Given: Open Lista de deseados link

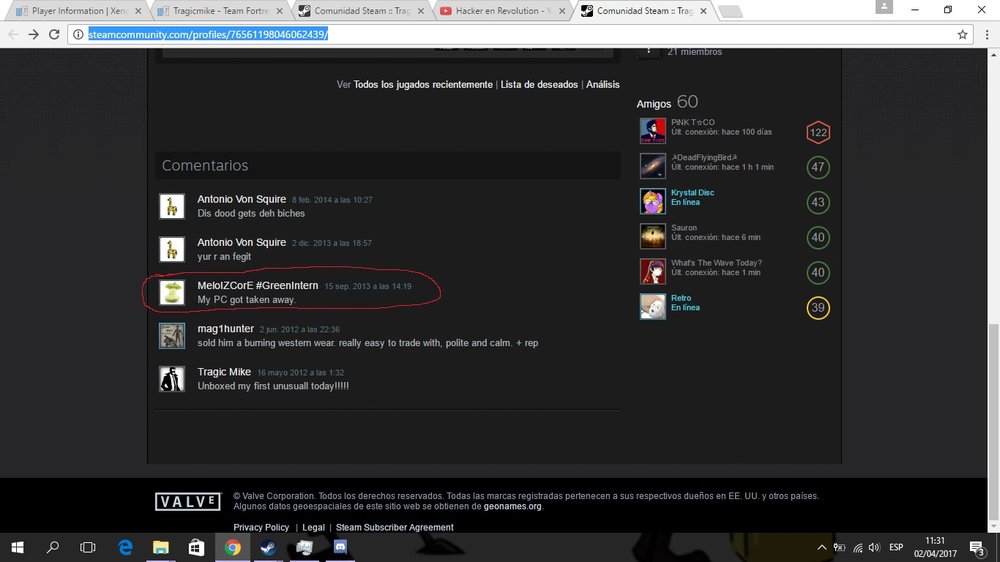Looking at the screenshot, I should pos(539,84).
